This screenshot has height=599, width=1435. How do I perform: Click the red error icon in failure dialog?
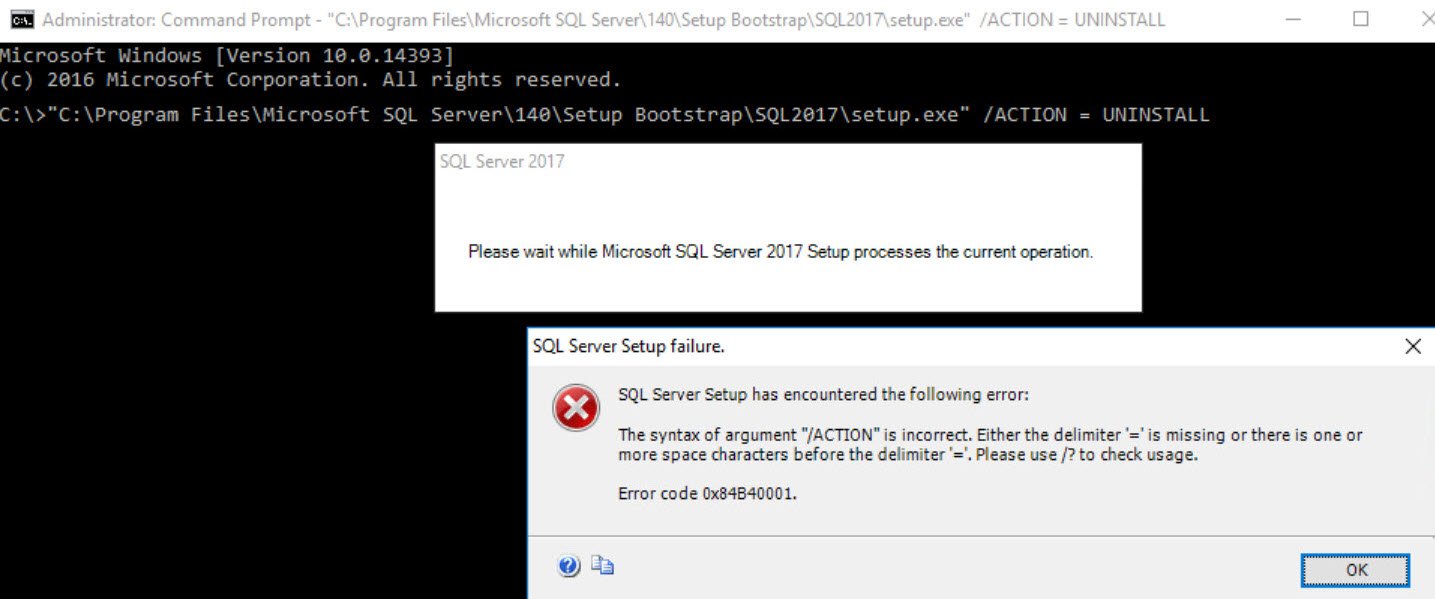tap(577, 409)
